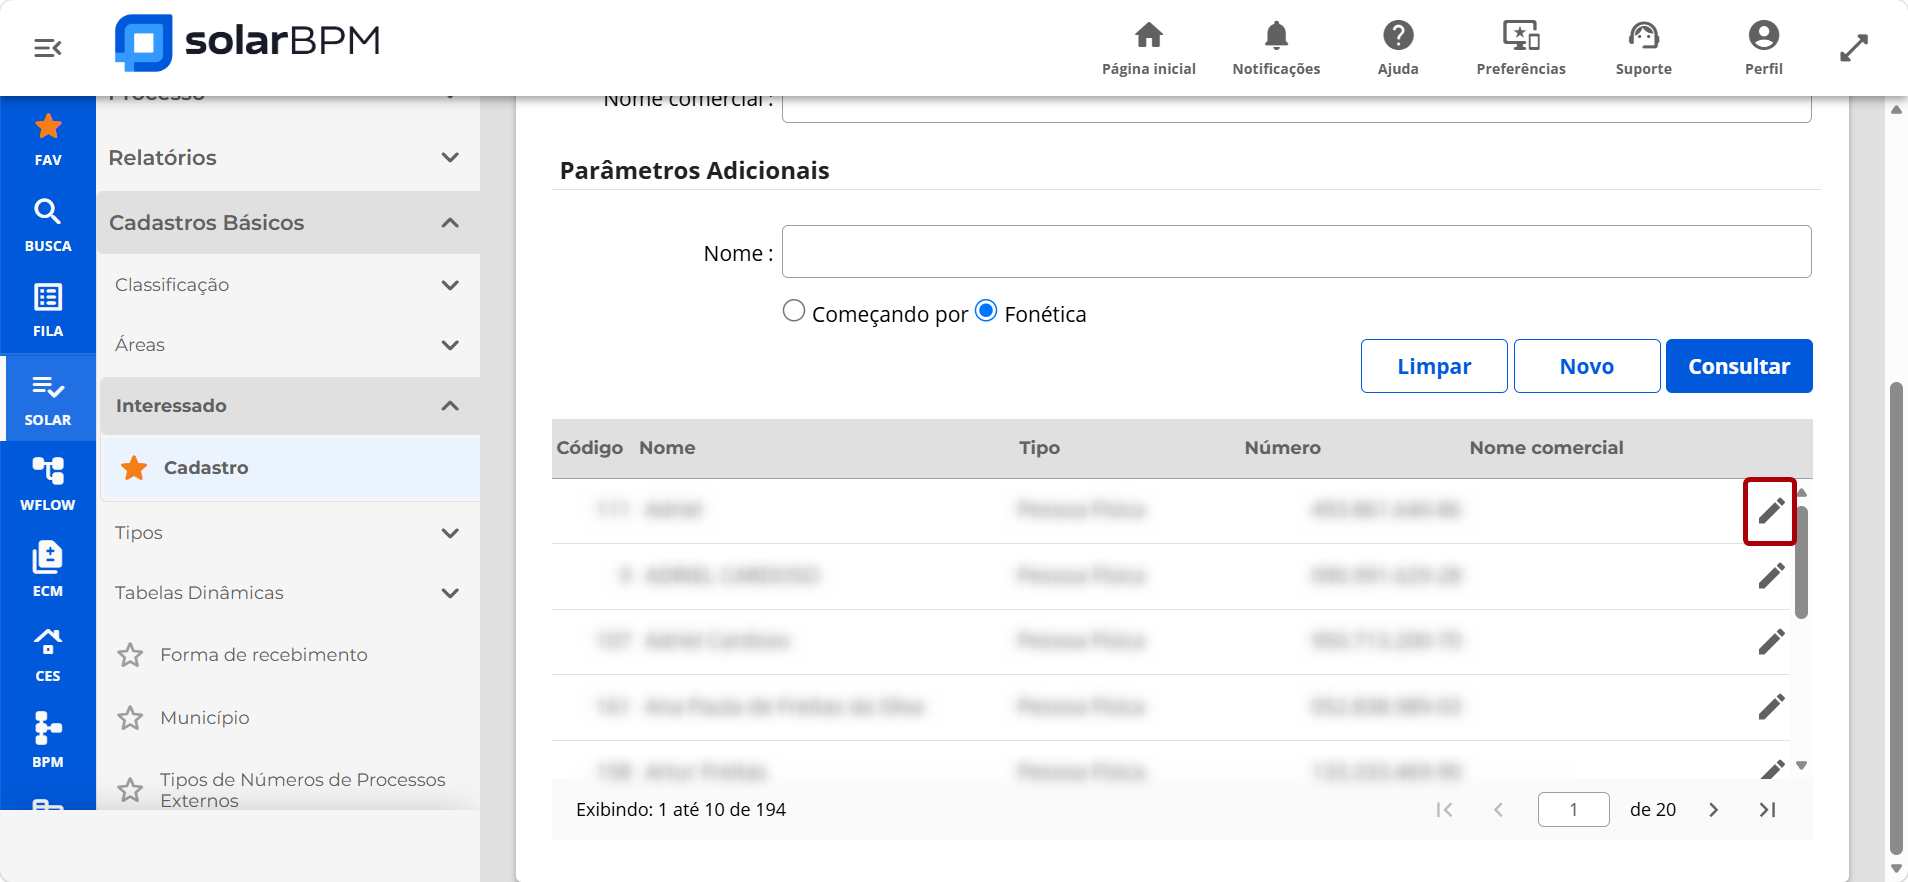Open the Suporte headset icon
1908x882 pixels.
(1643, 36)
